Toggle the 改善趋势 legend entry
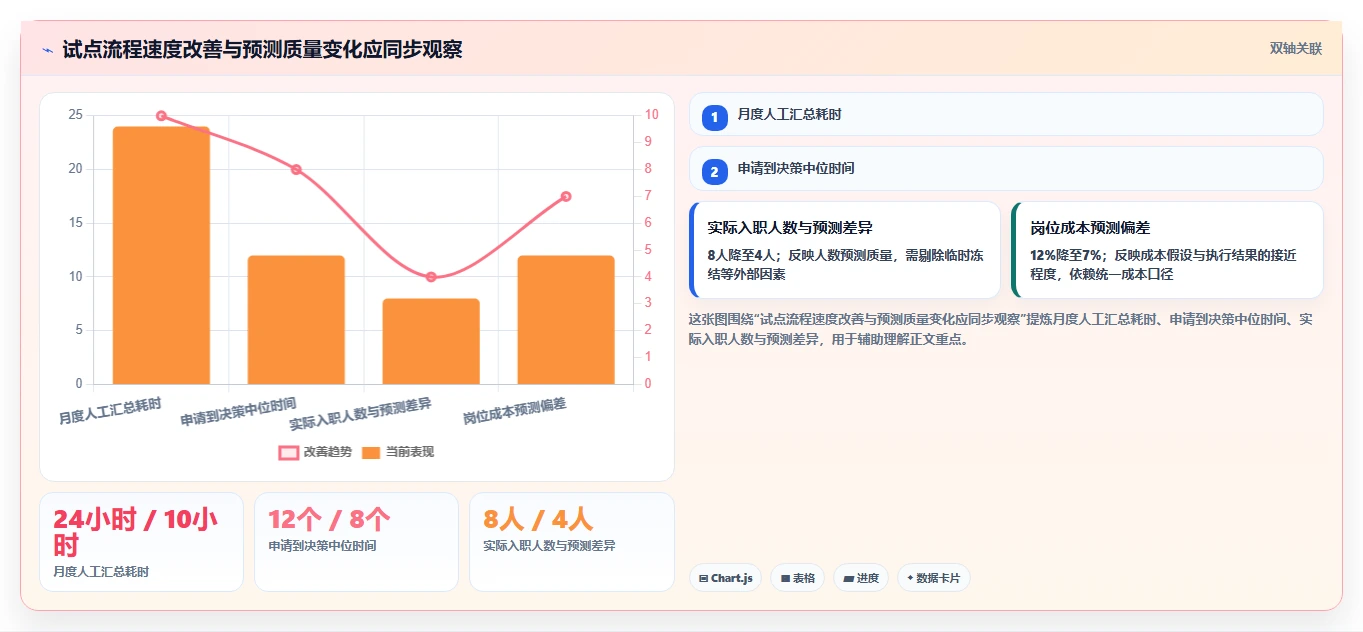 click(315, 452)
